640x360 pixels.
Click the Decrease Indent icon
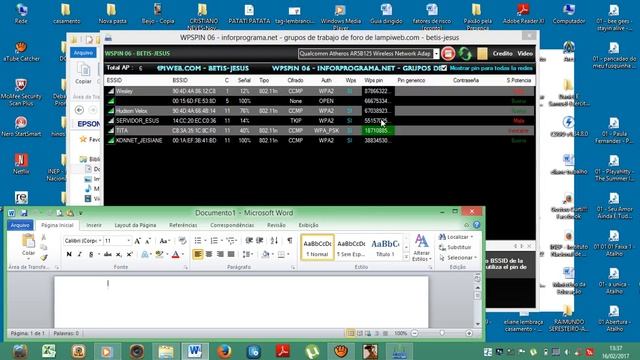[x=249, y=241]
